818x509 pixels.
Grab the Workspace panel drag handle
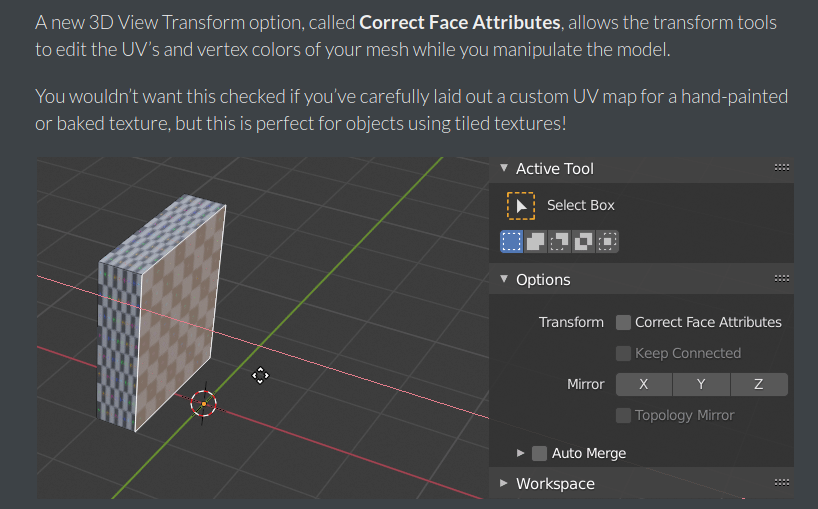[x=781, y=482]
